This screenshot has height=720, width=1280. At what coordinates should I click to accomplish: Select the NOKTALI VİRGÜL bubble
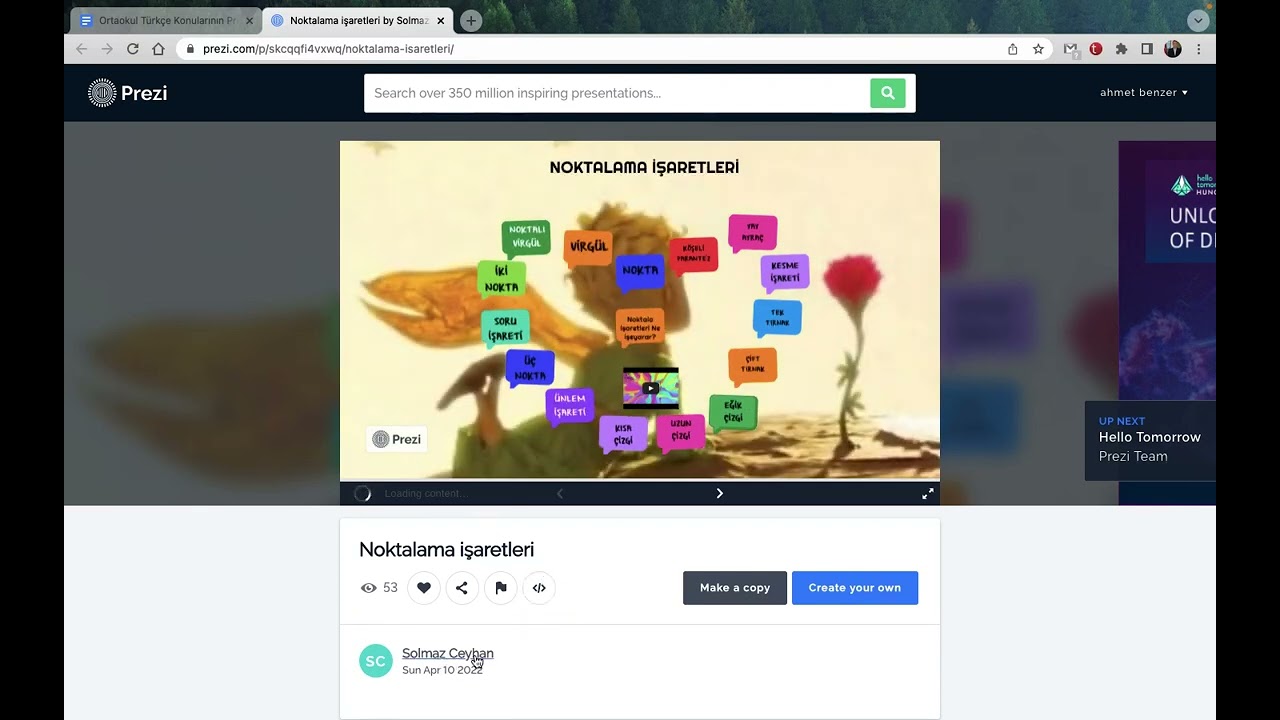(x=526, y=237)
